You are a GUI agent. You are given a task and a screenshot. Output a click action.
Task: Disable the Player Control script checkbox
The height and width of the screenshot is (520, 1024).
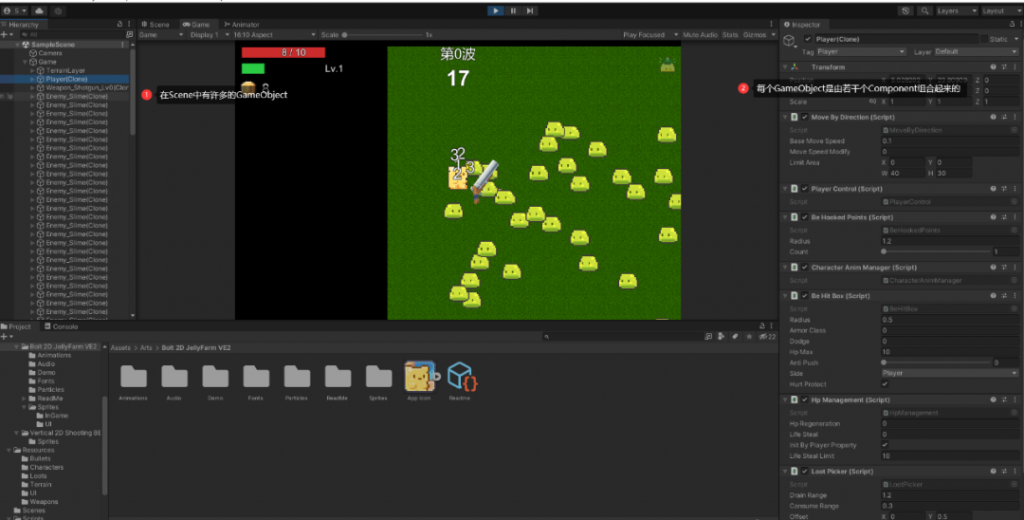[x=805, y=189]
